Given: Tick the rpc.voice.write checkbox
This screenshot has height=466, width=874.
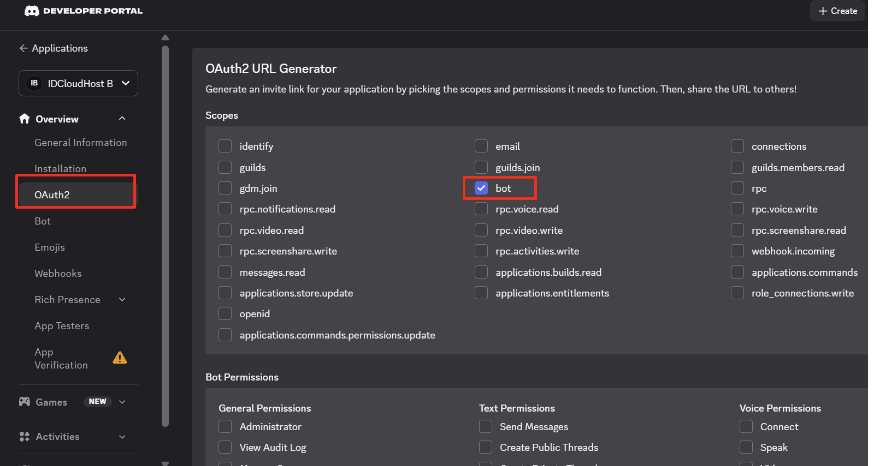Looking at the screenshot, I should (x=737, y=209).
